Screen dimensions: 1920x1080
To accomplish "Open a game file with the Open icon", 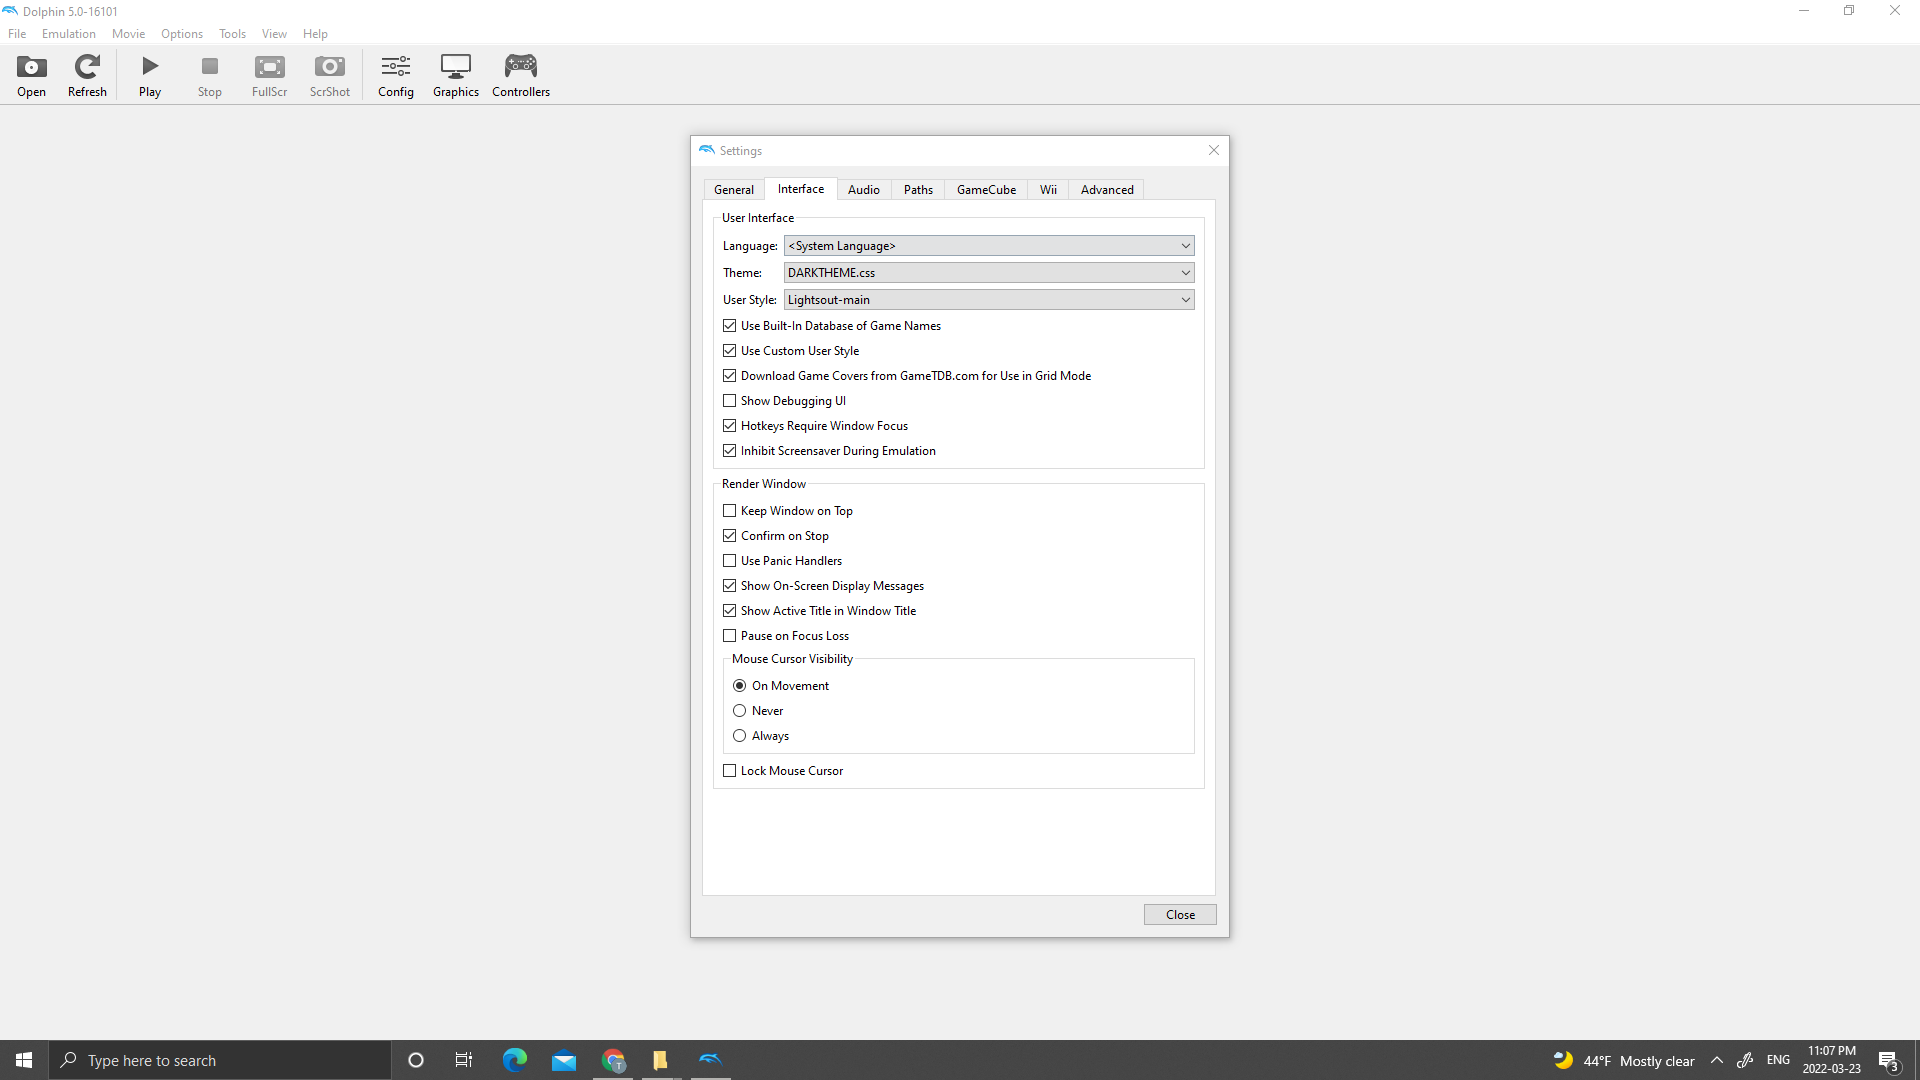I will (31, 75).
